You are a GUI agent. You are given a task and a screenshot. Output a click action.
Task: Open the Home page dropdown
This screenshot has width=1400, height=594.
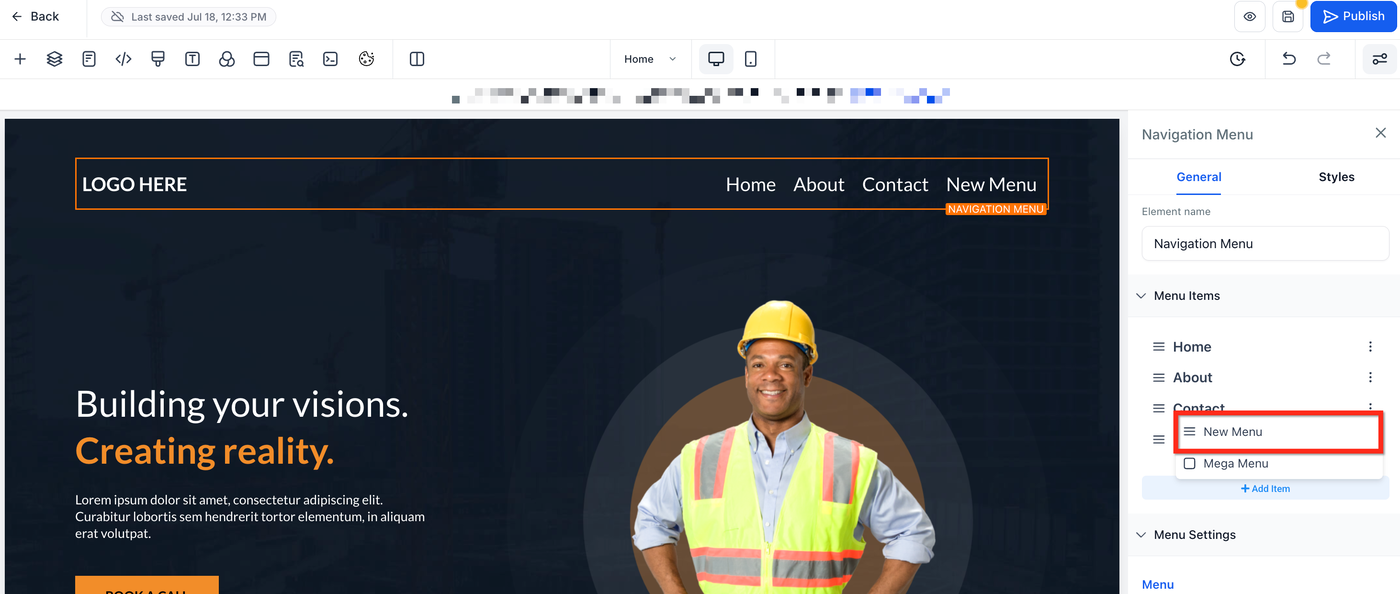tap(650, 59)
